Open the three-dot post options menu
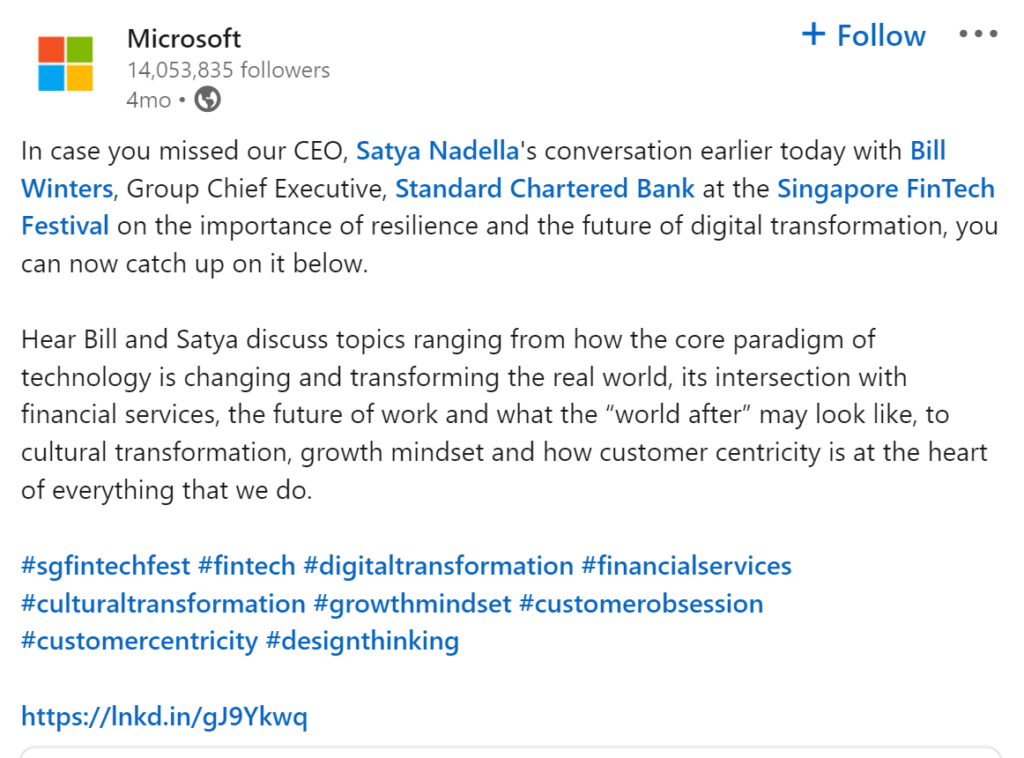Image resolution: width=1024 pixels, height=758 pixels. click(x=977, y=33)
